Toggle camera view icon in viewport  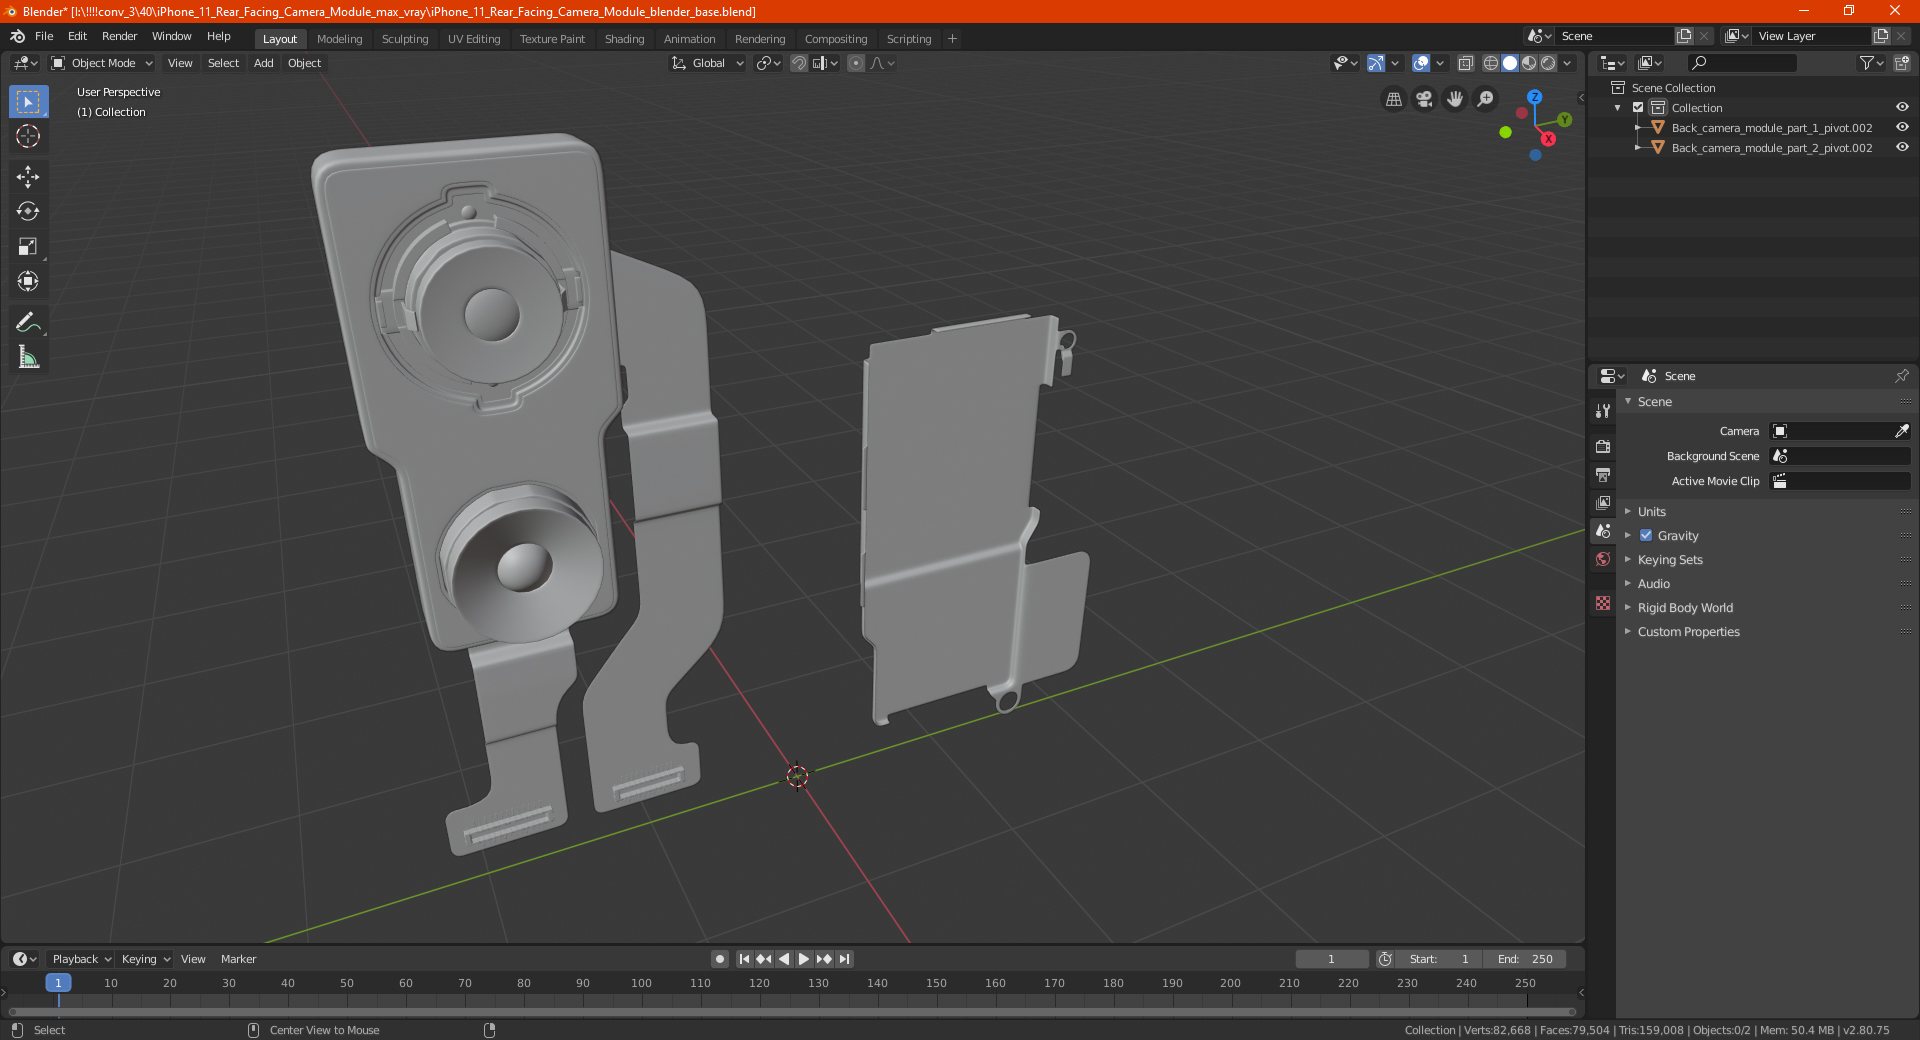1424,99
